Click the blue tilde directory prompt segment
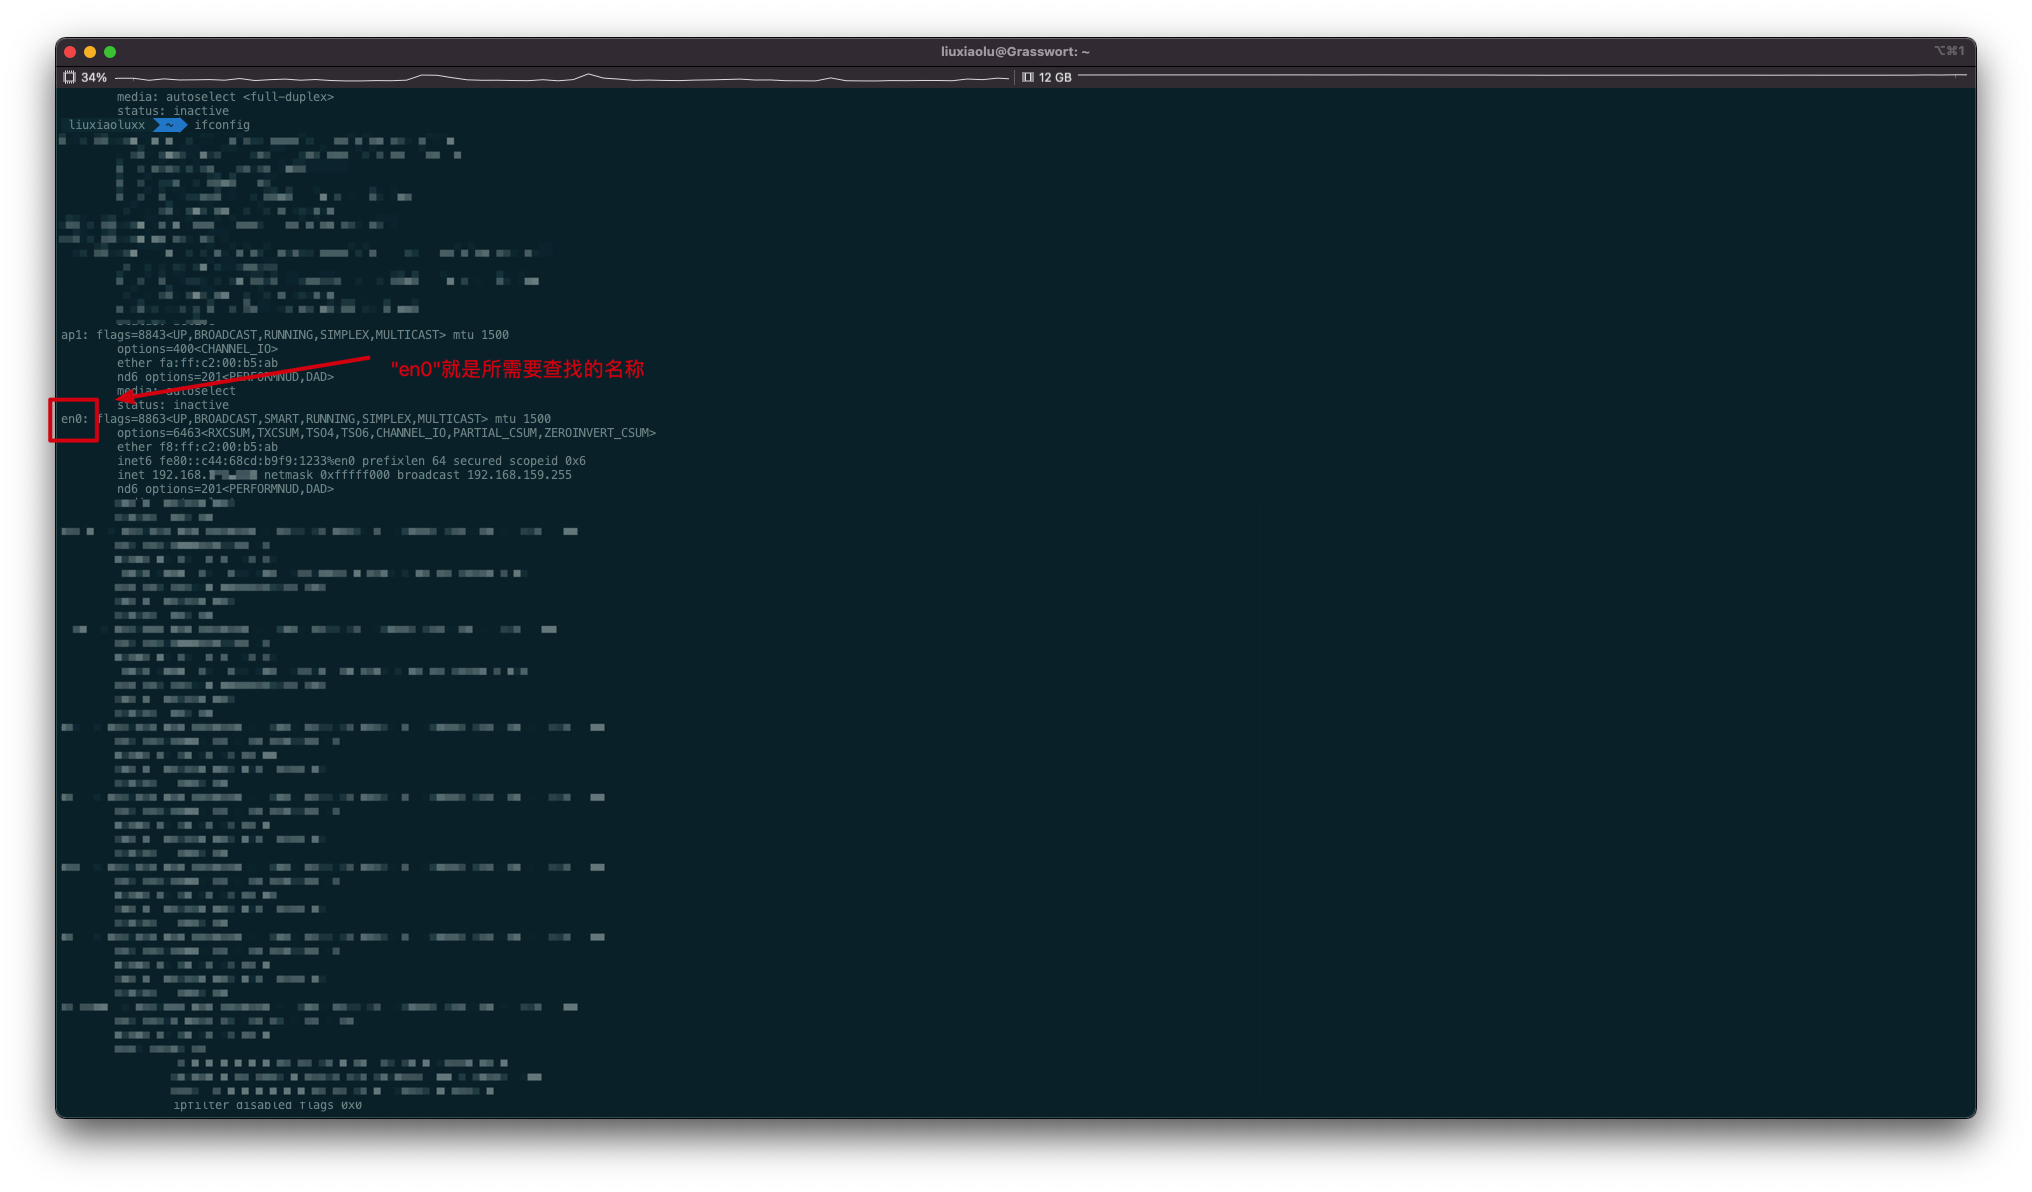Viewport: 2032px width, 1192px height. (170, 125)
